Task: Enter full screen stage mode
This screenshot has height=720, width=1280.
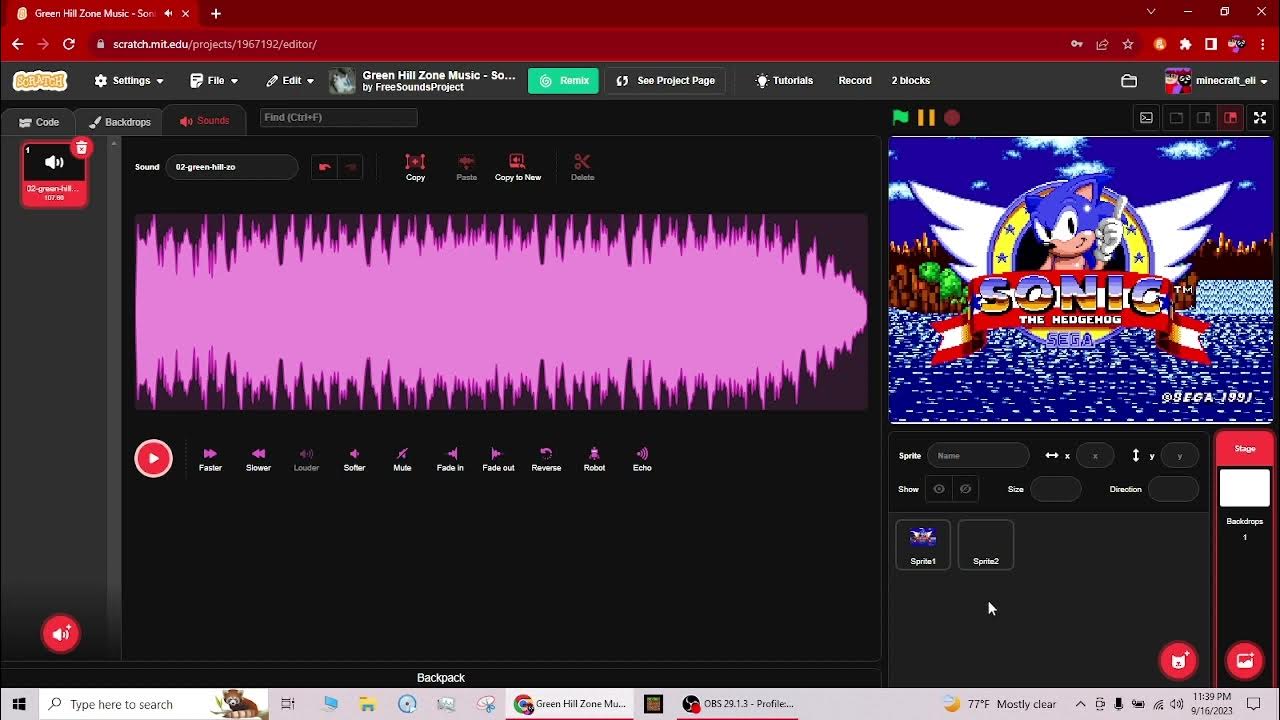Action: tap(1260, 117)
